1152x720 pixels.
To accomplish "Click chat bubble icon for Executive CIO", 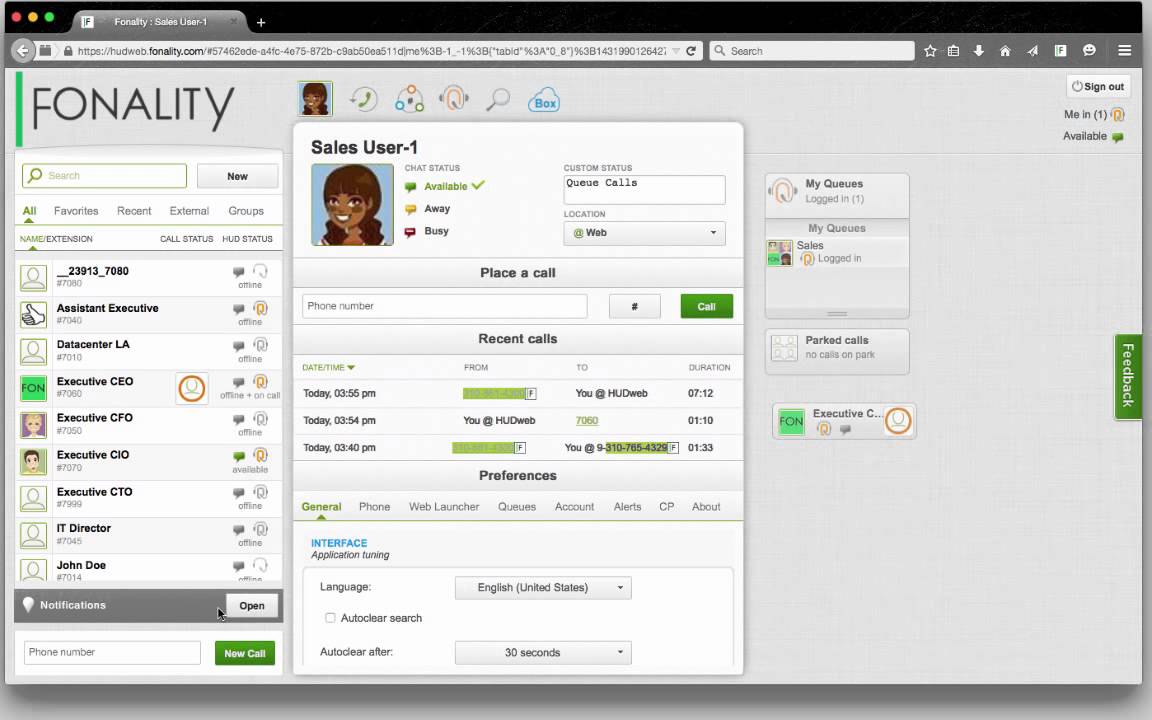I will click(x=239, y=456).
